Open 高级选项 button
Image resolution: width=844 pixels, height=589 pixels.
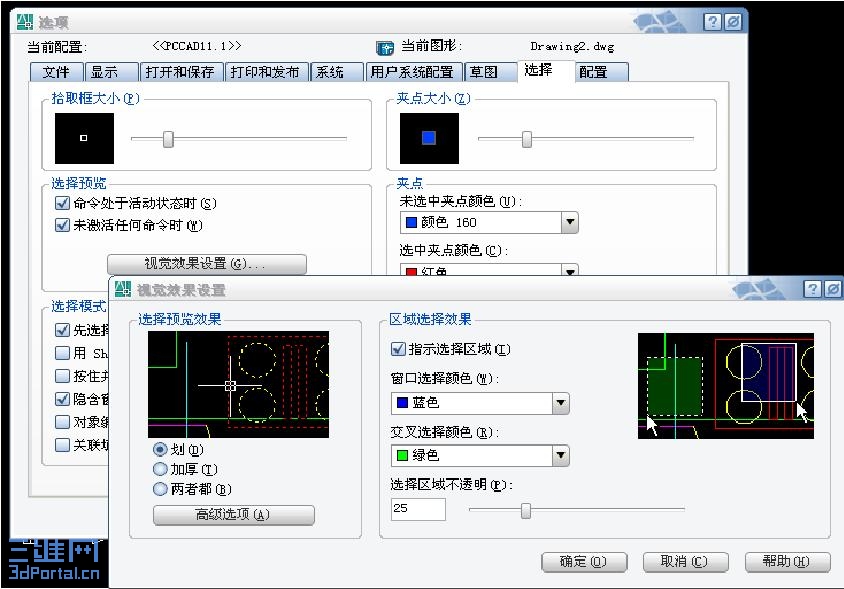(234, 515)
